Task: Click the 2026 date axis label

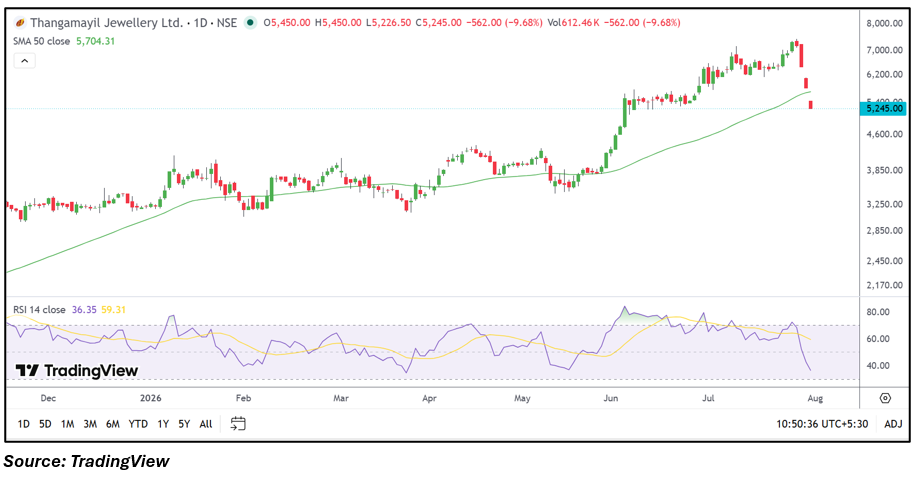Action: click(x=151, y=398)
